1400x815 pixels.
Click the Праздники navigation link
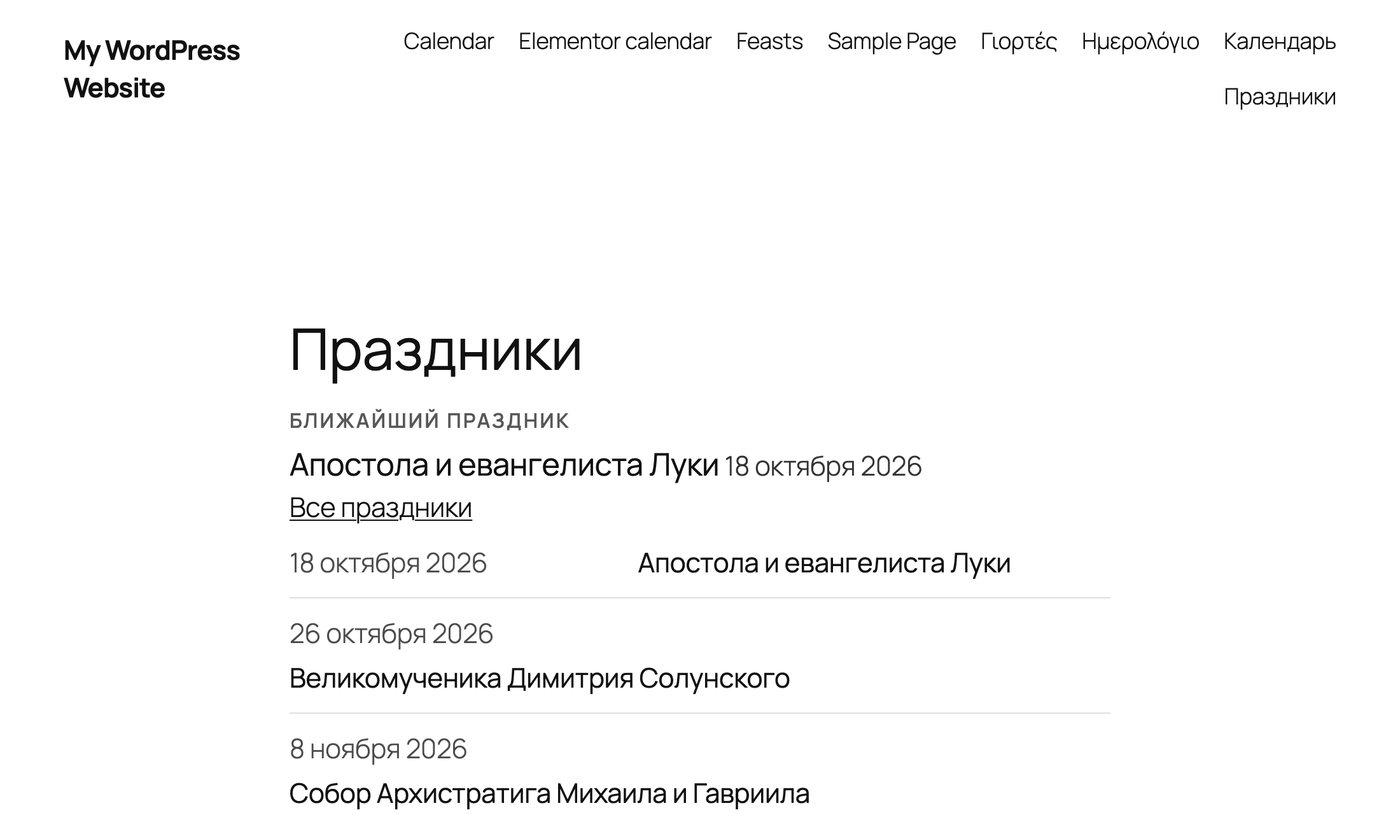tap(1280, 97)
